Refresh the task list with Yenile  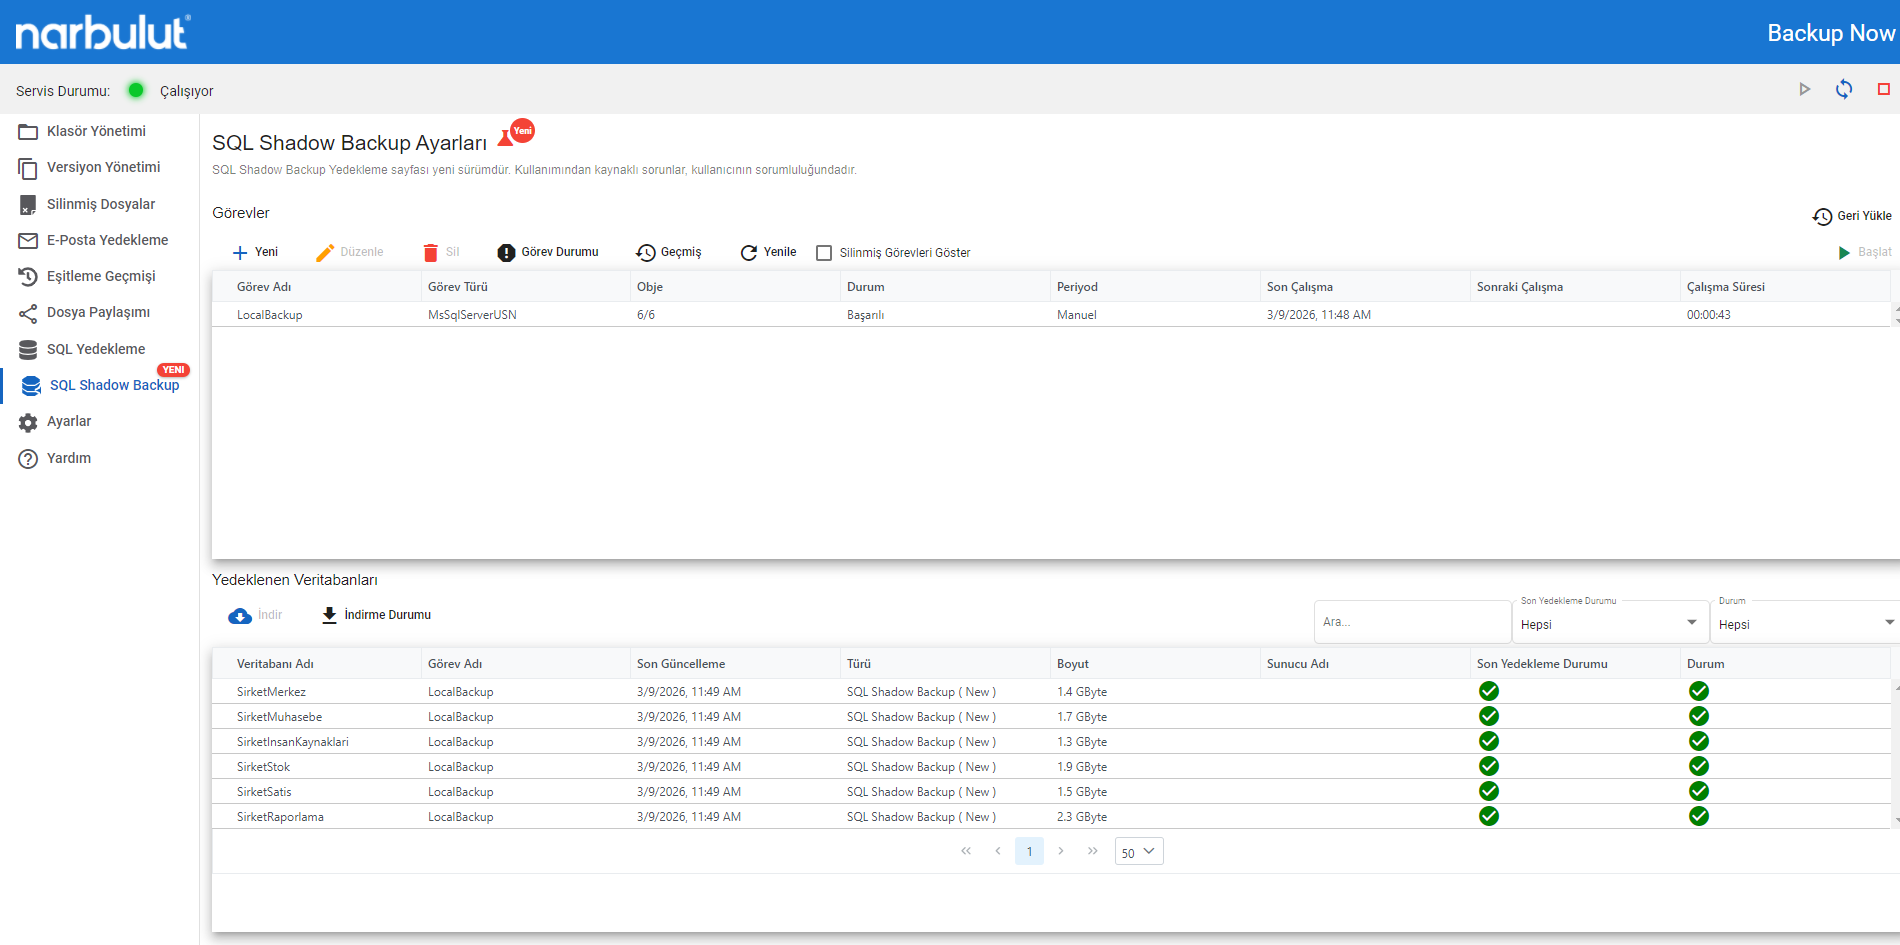click(768, 253)
